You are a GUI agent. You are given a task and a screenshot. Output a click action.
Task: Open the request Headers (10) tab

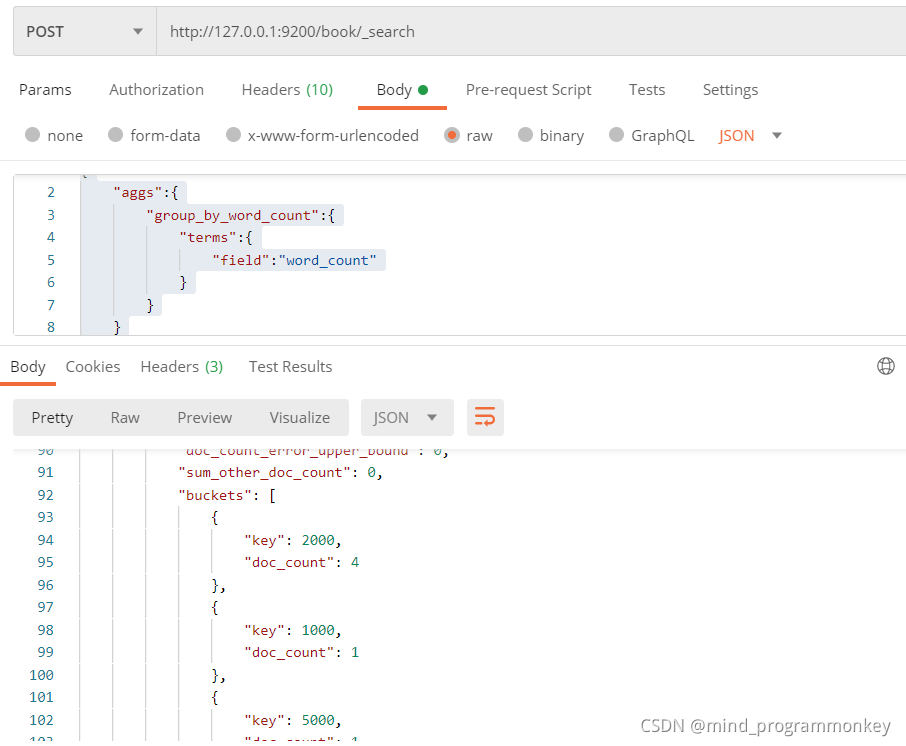(x=287, y=90)
